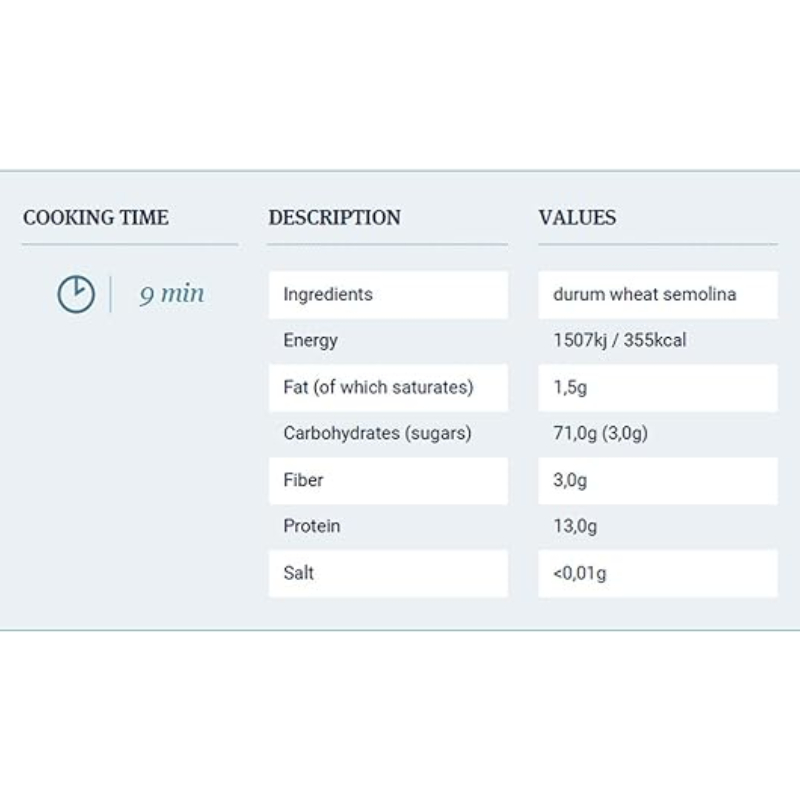The image size is (800, 800).
Task: Click the 3,0g fiber value cell
Action: (657, 480)
